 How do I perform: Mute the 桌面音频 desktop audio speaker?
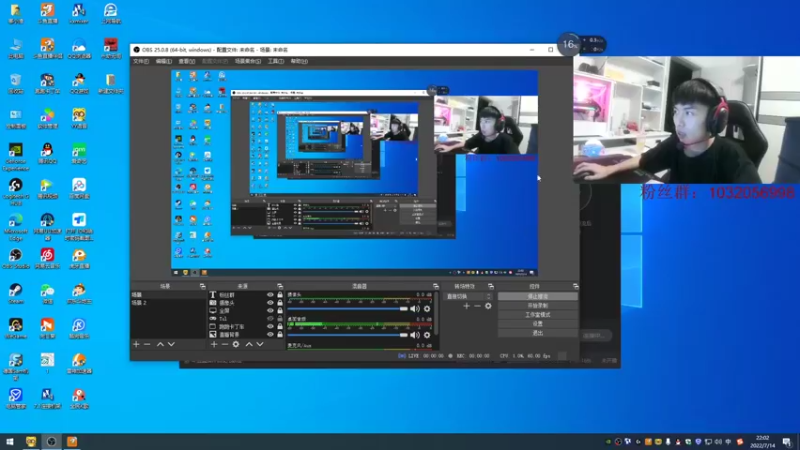tap(415, 335)
